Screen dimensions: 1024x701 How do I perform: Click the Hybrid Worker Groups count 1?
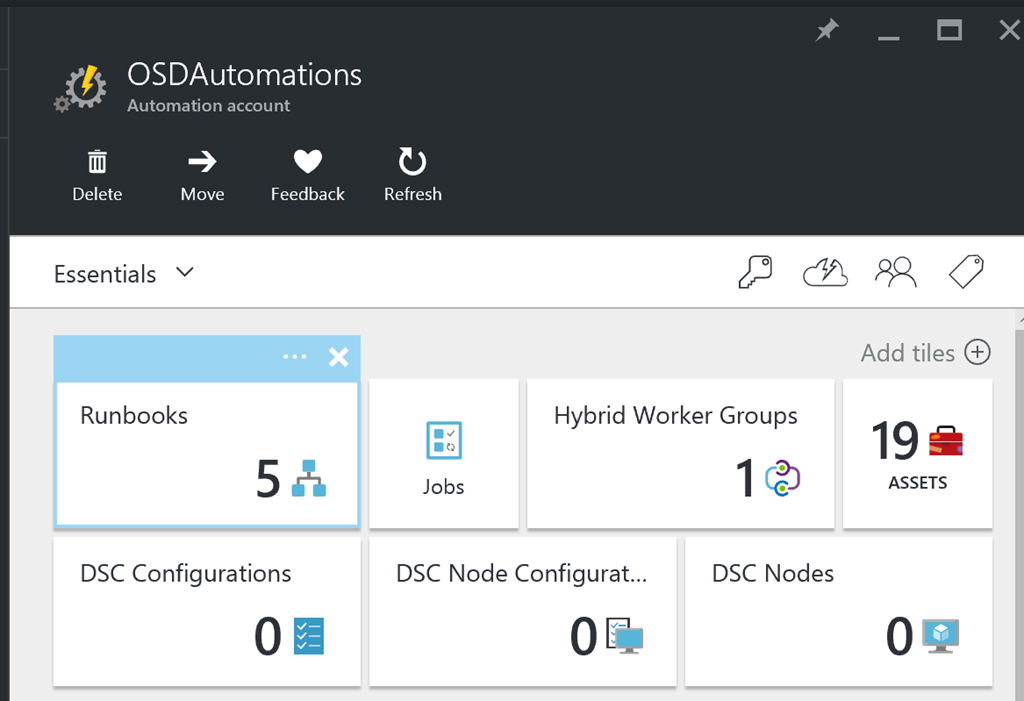click(745, 479)
